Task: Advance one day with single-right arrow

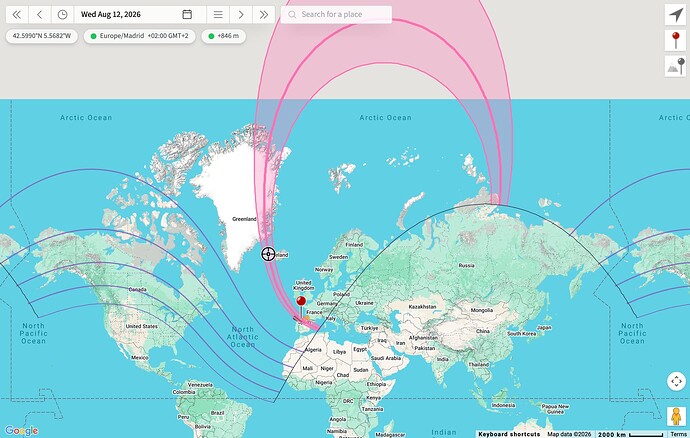Action: click(x=241, y=15)
